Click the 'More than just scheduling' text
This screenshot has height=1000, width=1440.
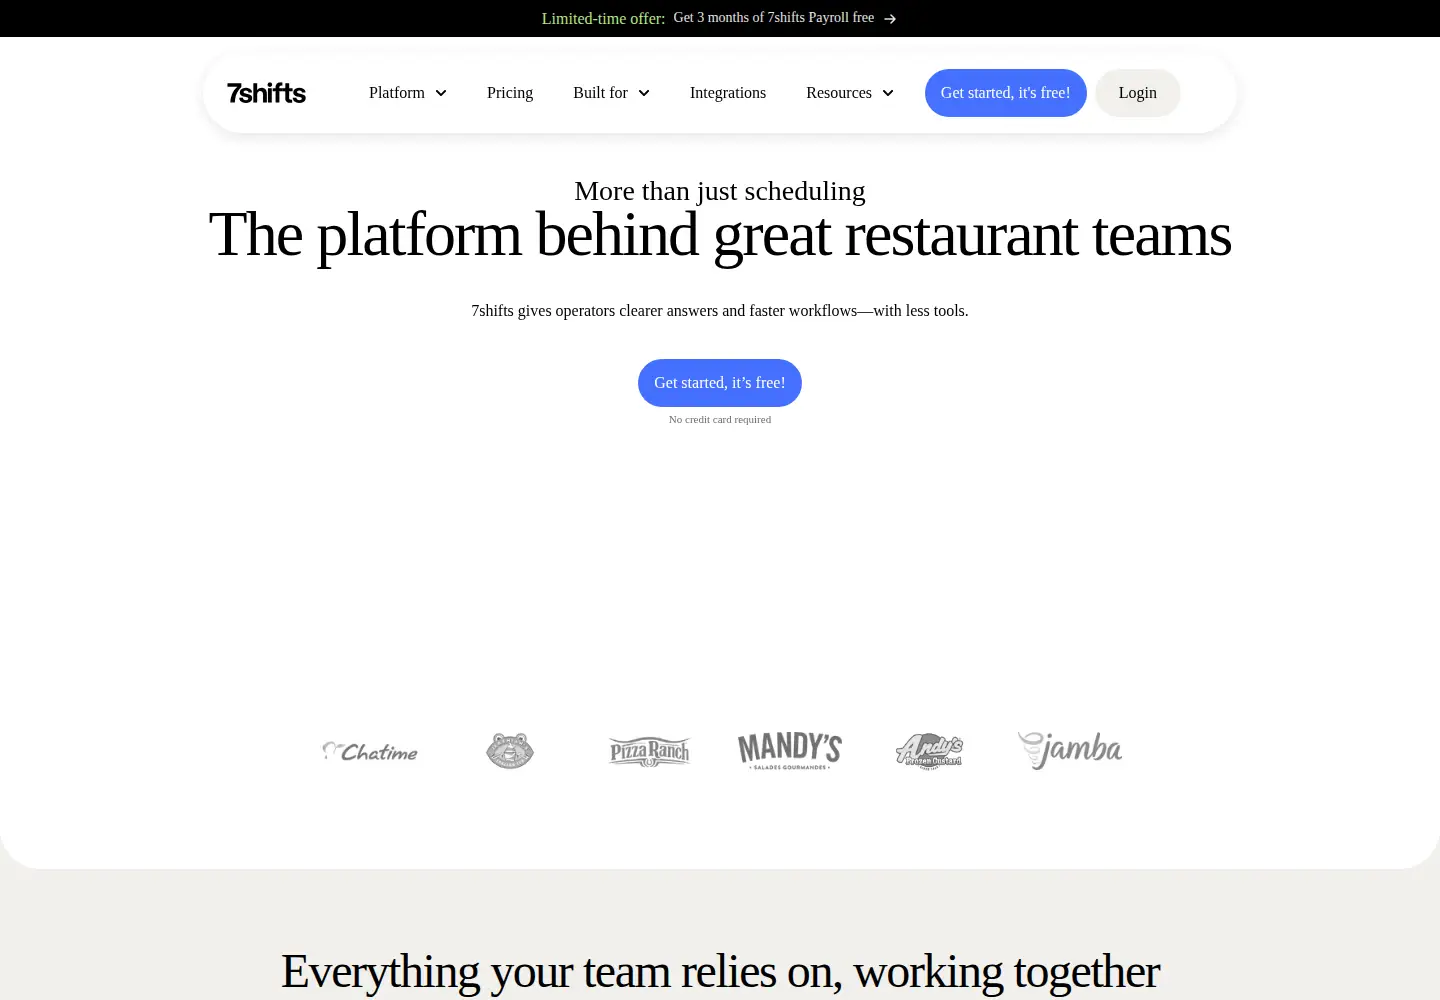click(x=720, y=191)
